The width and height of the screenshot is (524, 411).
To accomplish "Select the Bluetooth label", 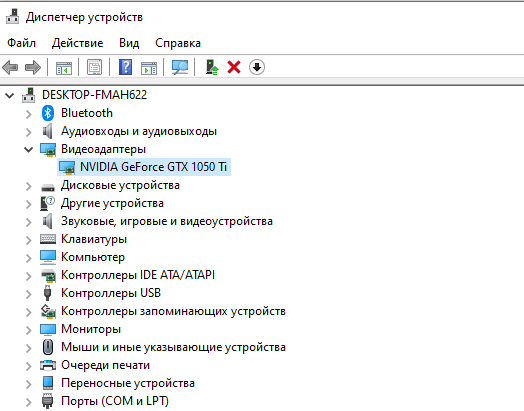I will coord(87,113).
